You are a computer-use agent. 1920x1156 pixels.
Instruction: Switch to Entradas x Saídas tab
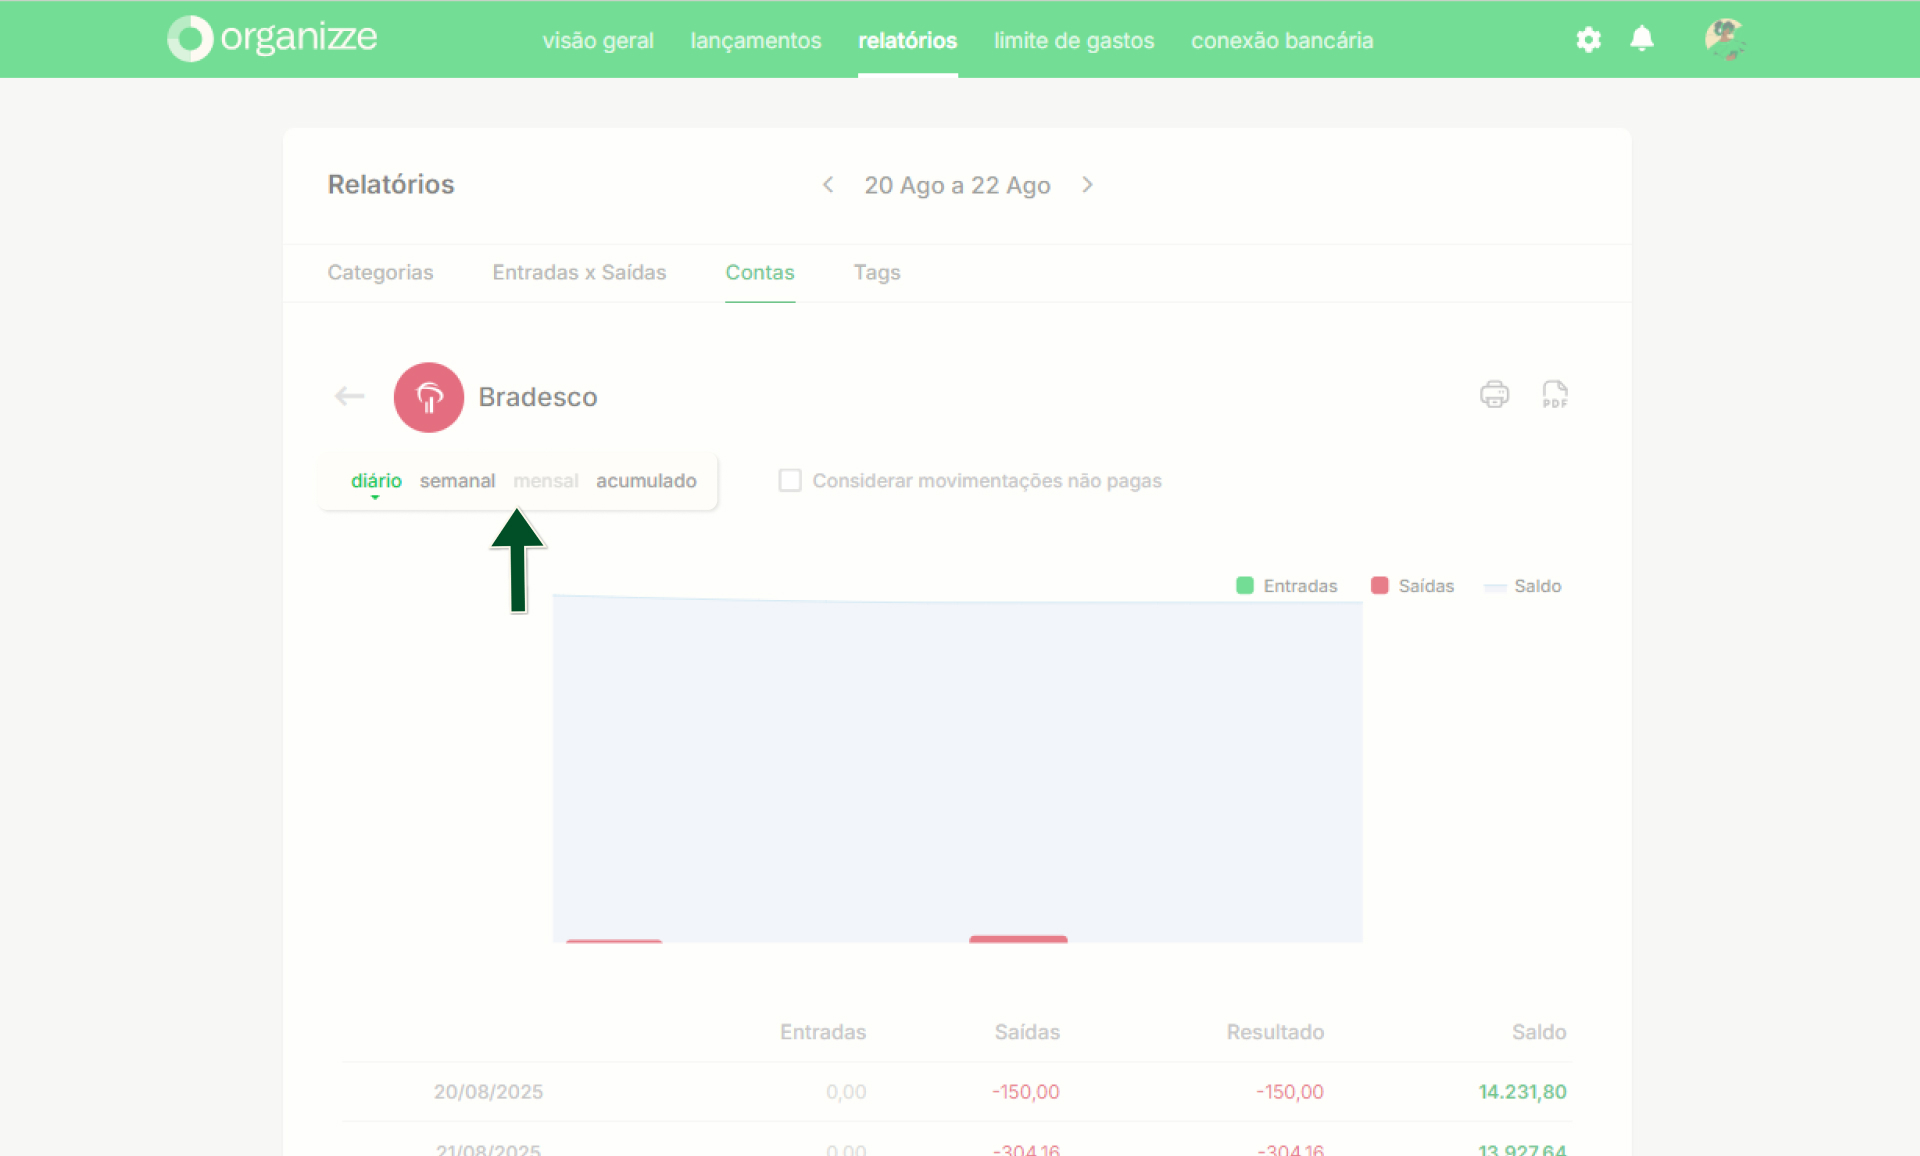[x=579, y=272]
